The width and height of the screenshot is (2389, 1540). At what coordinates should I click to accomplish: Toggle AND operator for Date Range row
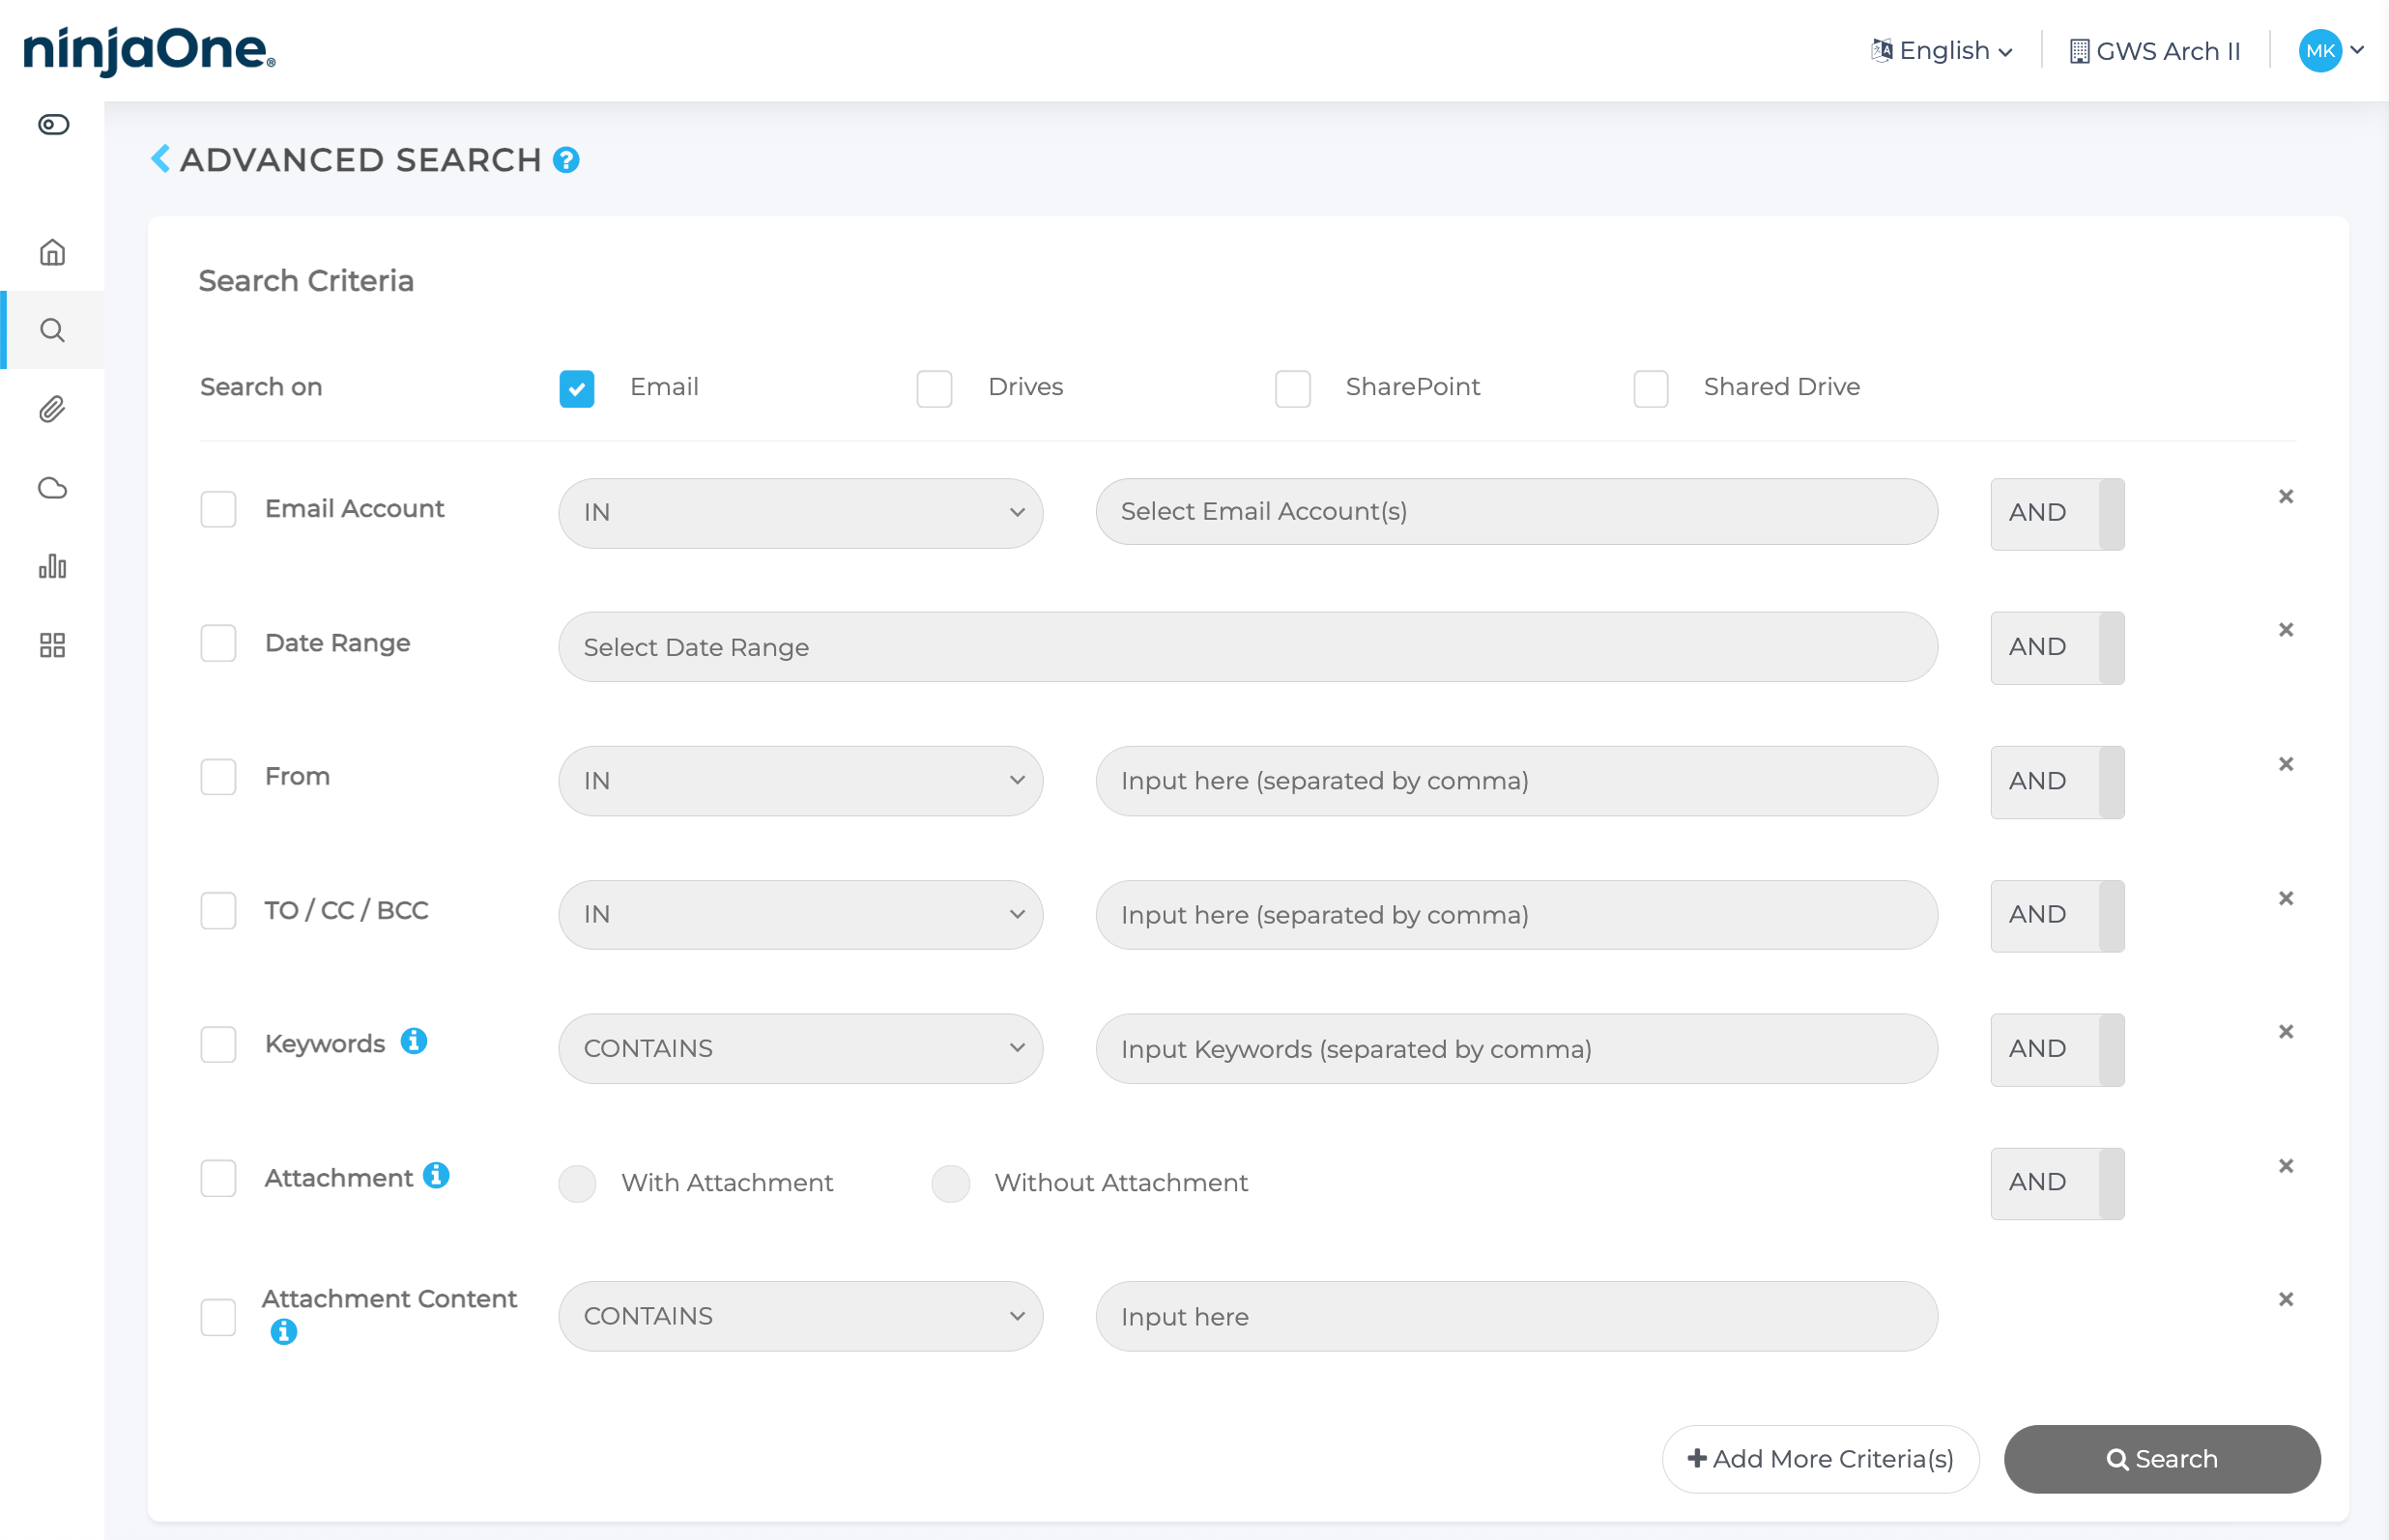(x=2057, y=648)
